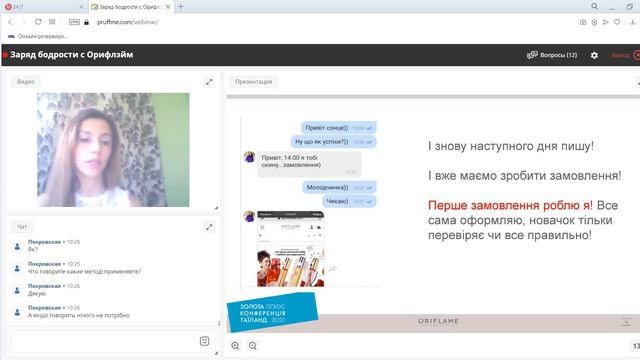Screen dimensions: 640x360
Task: Select the Видео panel label
Action: pyautogui.click(x=26, y=82)
